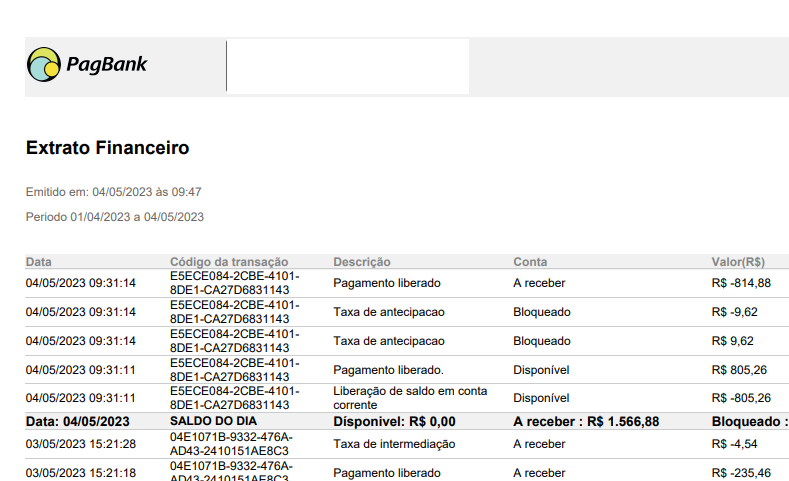Click Liberação de saldo em conta corrente
Image resolution: width=789 pixels, height=481 pixels.
point(410,398)
